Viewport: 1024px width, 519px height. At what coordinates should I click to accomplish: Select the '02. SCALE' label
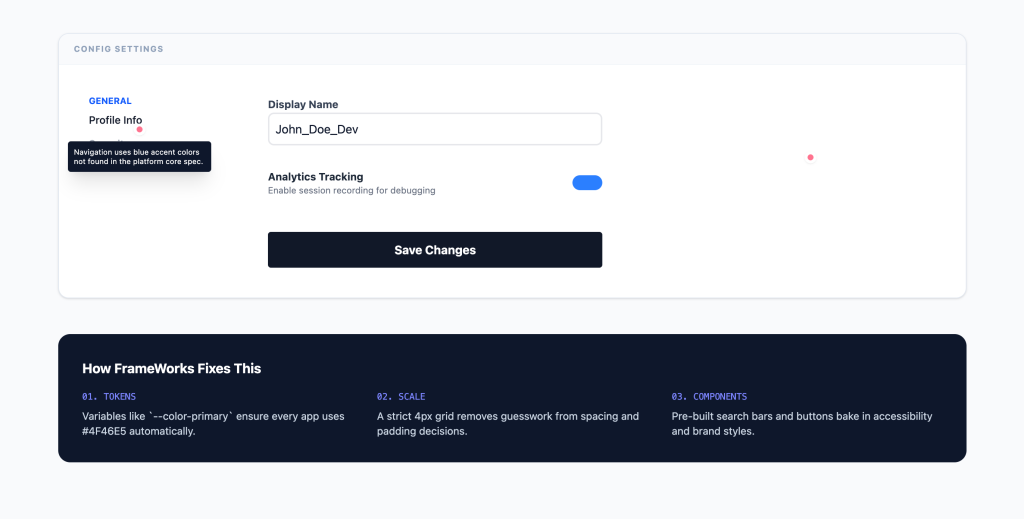pyautogui.click(x=401, y=397)
